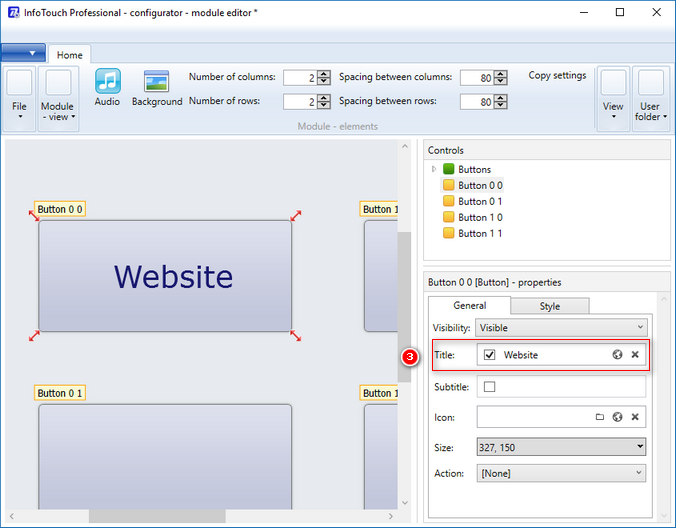This screenshot has width=676, height=528.
Task: Open the Action dropdown set to [None]
Action: point(561,473)
